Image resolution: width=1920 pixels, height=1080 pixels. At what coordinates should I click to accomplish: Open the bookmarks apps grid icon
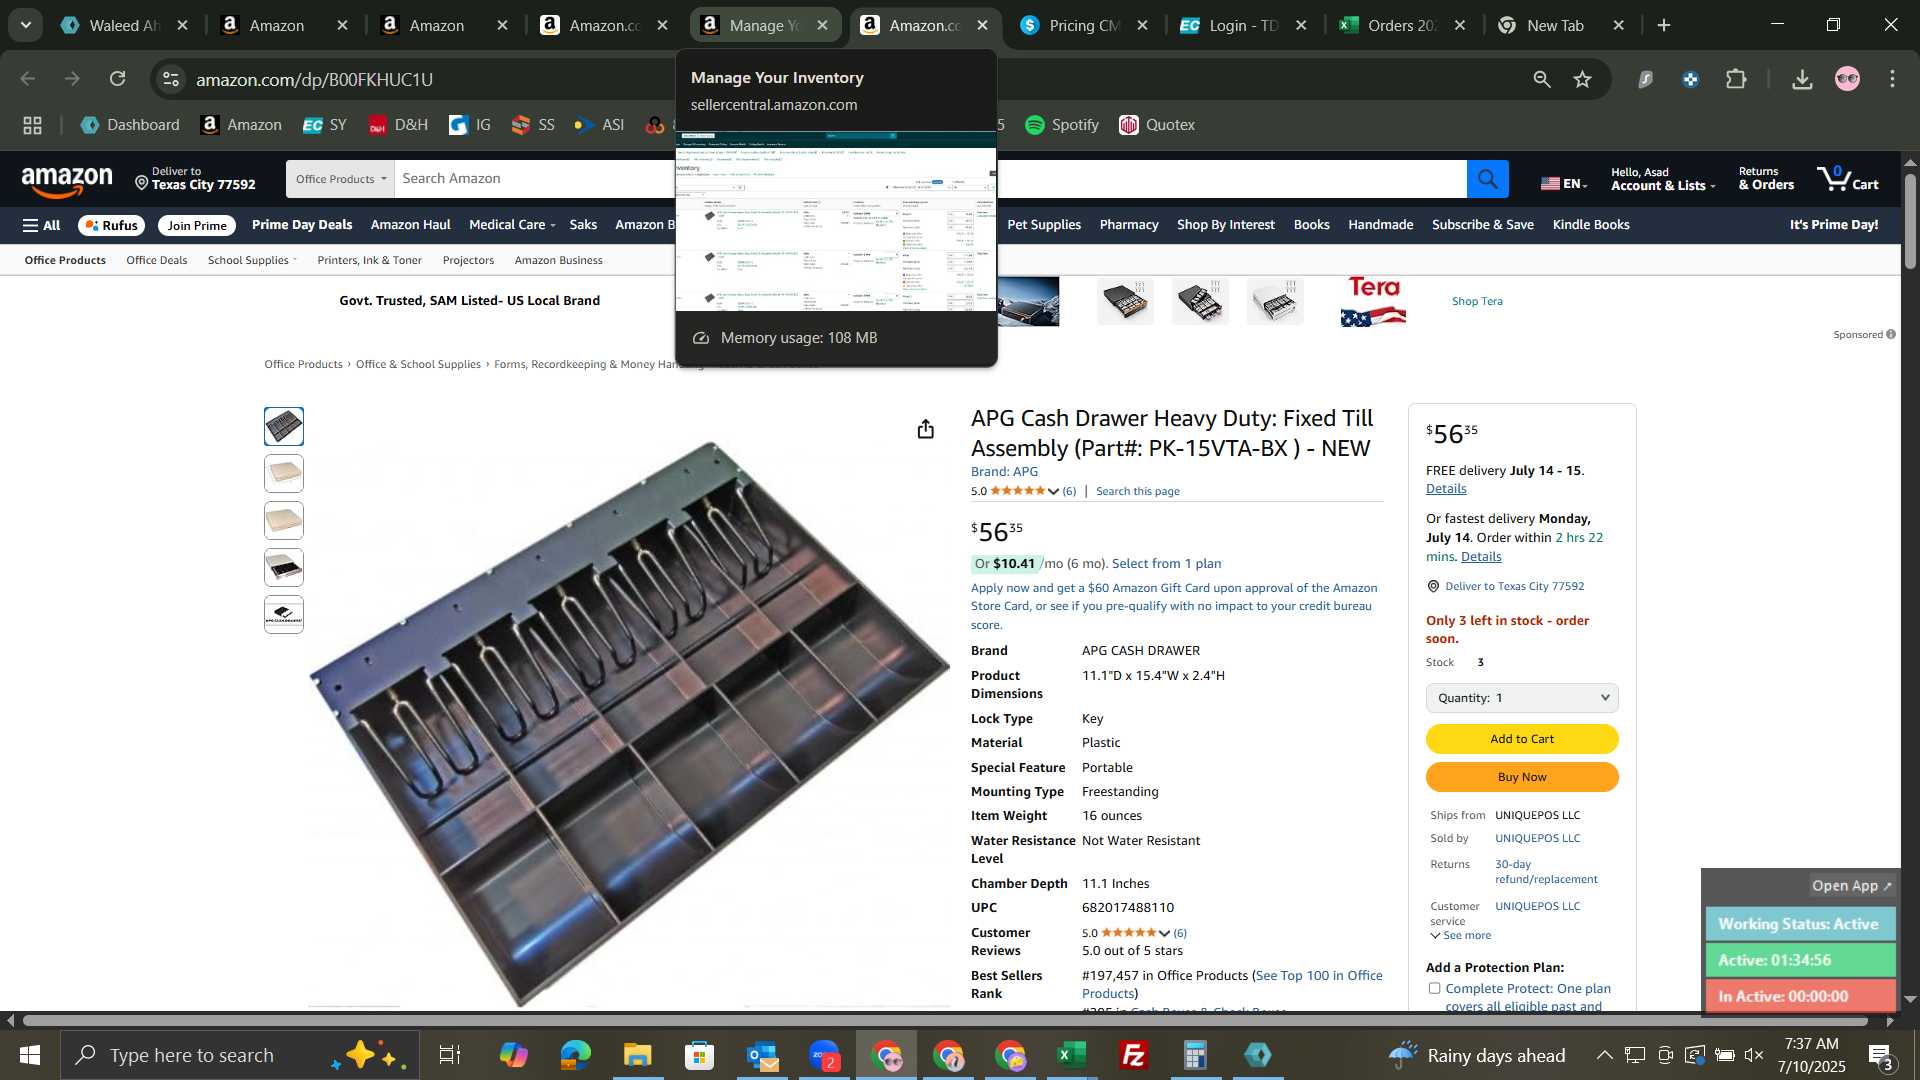pyautogui.click(x=33, y=125)
